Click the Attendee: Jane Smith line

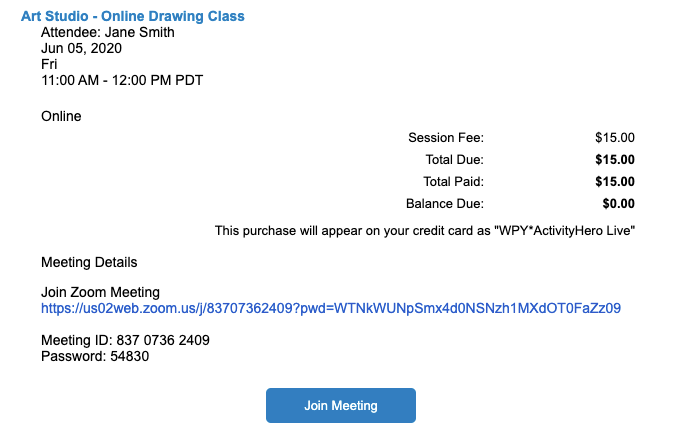[x=108, y=33]
